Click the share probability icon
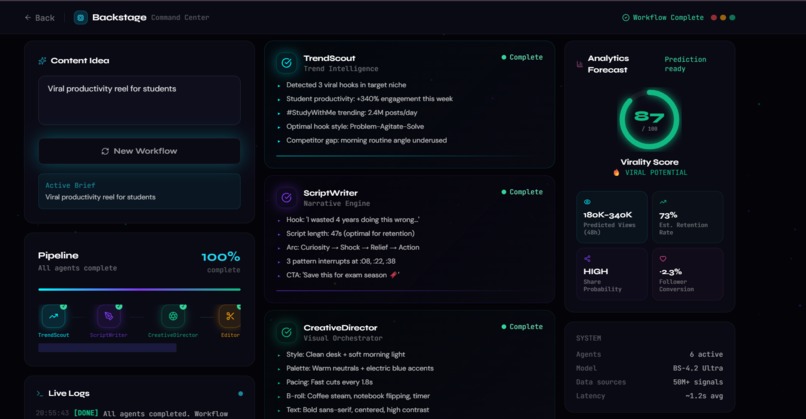The width and height of the screenshot is (806, 419). pyautogui.click(x=587, y=259)
